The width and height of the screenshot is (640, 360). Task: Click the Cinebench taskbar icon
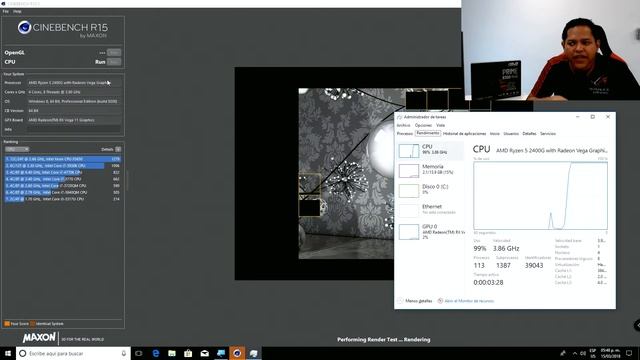[237, 353]
